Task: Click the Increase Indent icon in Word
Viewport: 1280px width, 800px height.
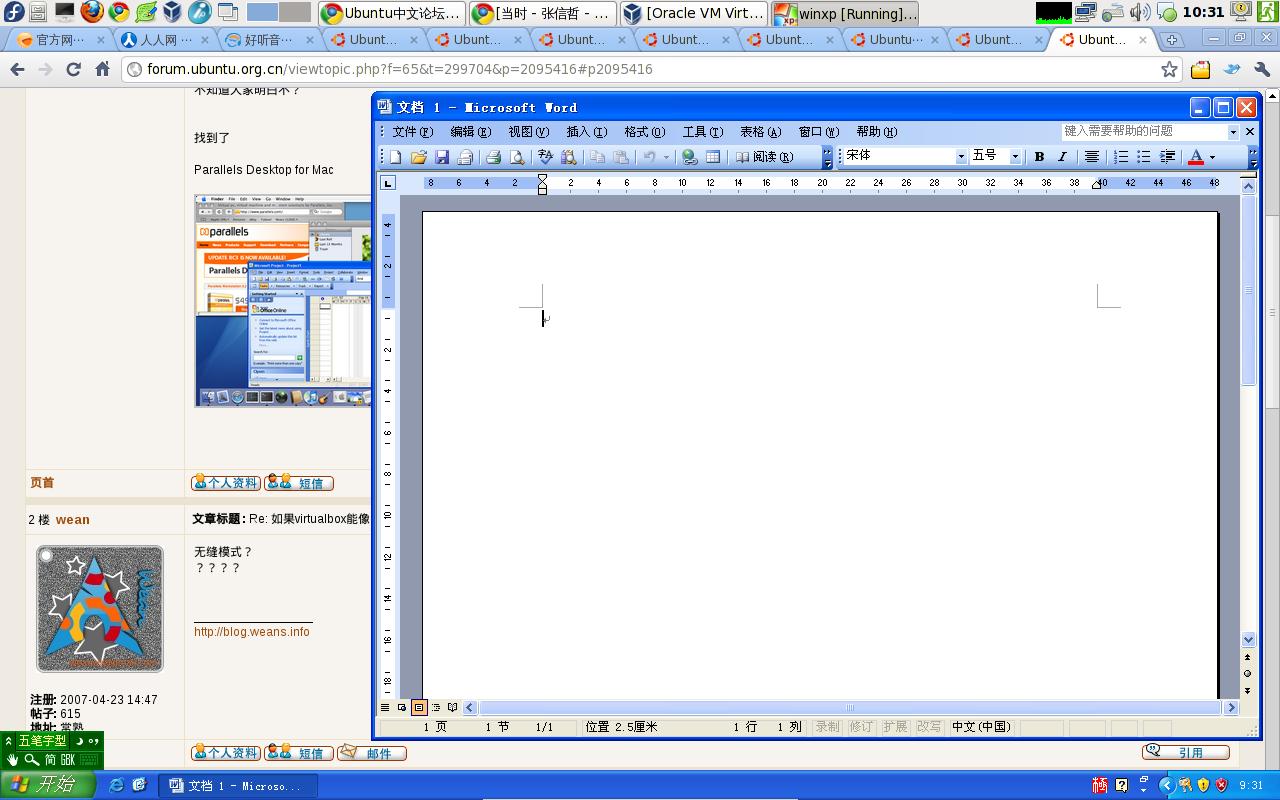Action: point(1167,157)
